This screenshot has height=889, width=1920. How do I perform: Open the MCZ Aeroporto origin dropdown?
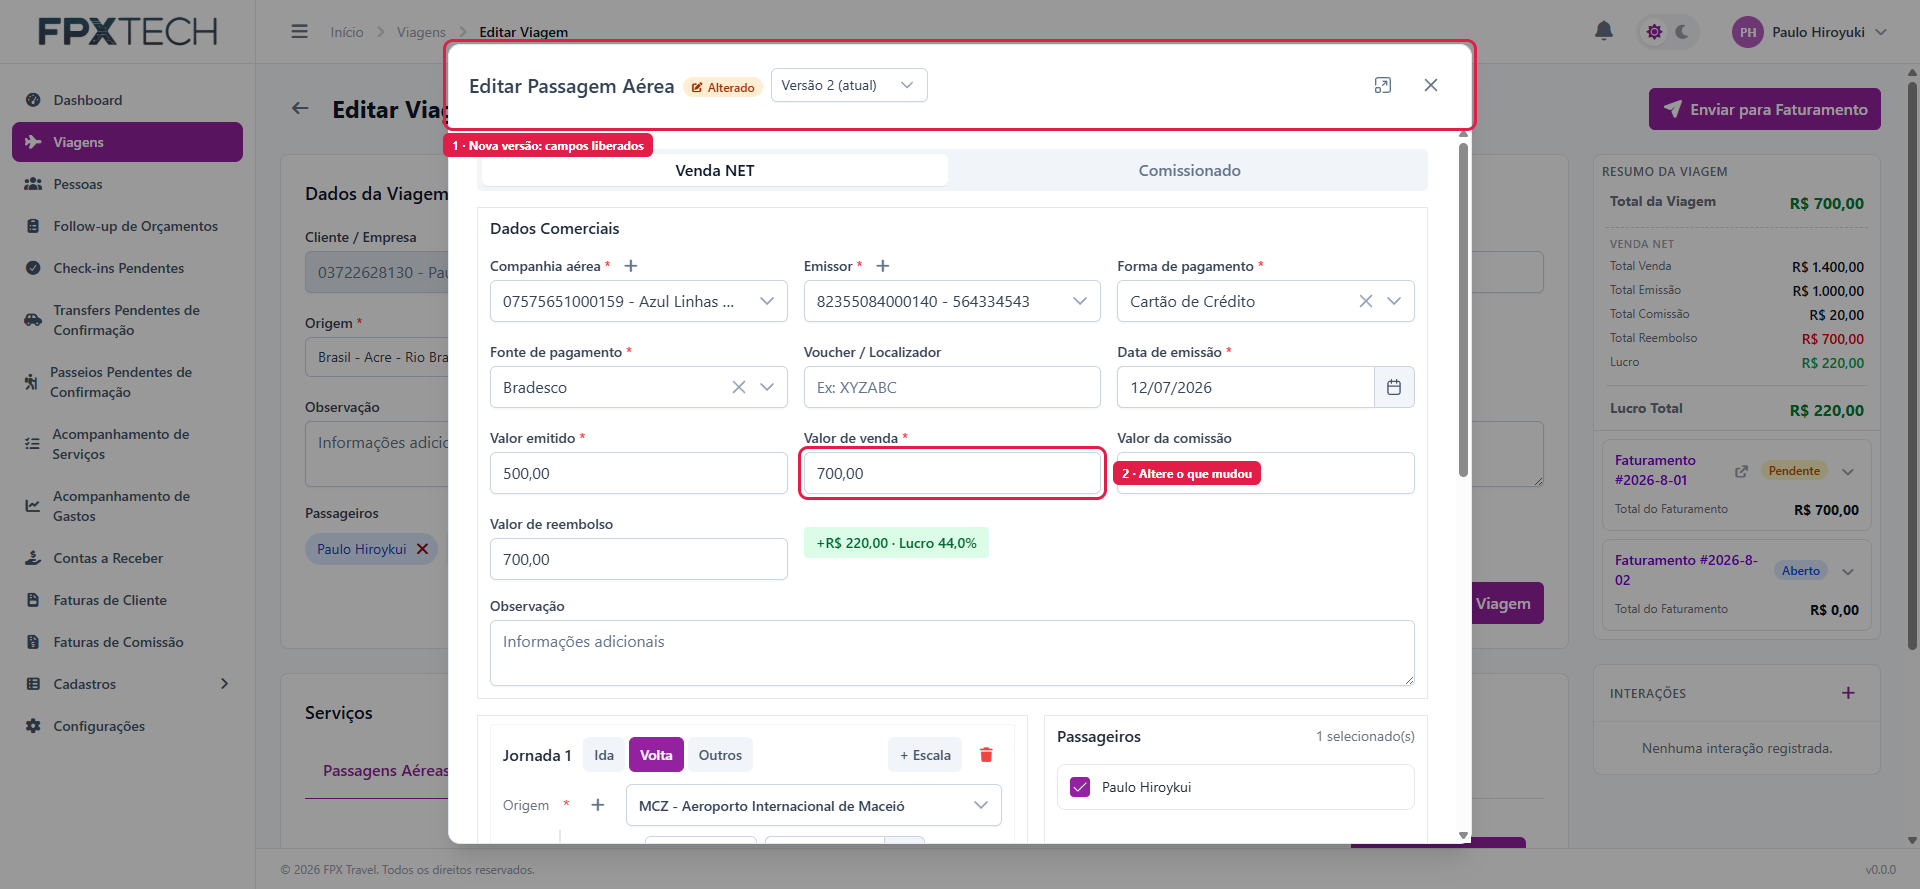pos(813,805)
